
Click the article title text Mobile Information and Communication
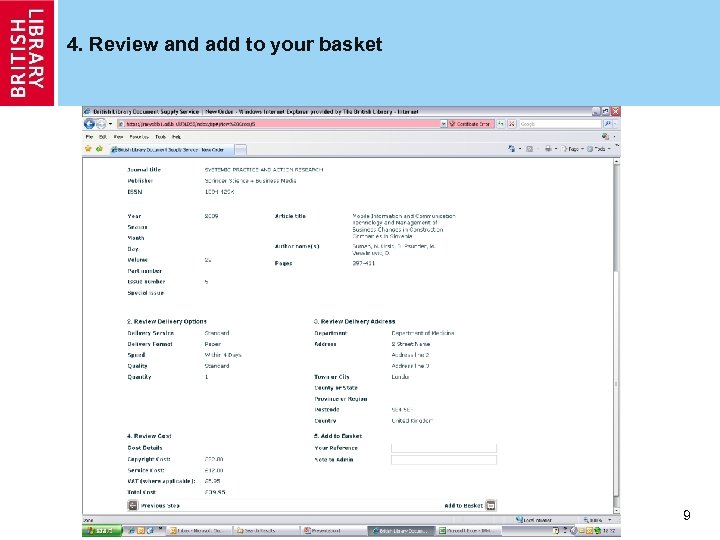point(404,216)
